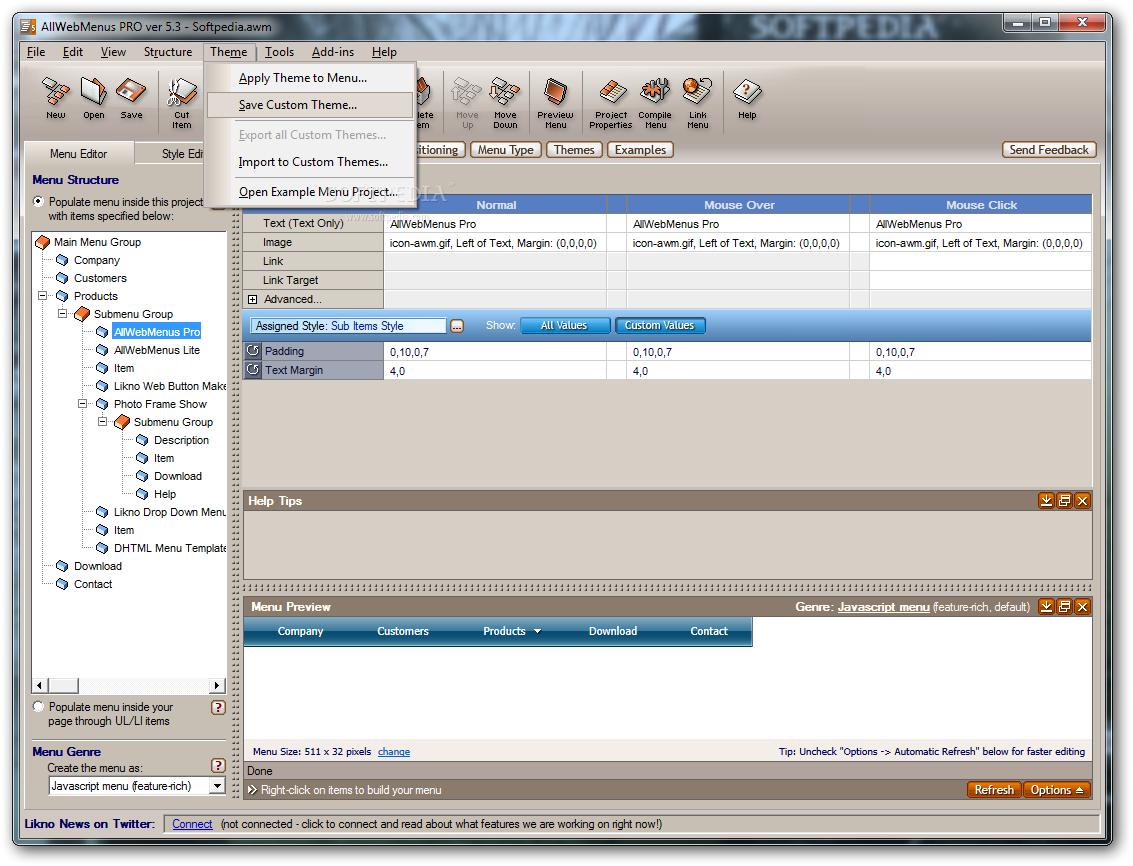Image resolution: width=1133 pixels, height=866 pixels.
Task: Click the reset icon next to Padding
Action: (x=253, y=351)
